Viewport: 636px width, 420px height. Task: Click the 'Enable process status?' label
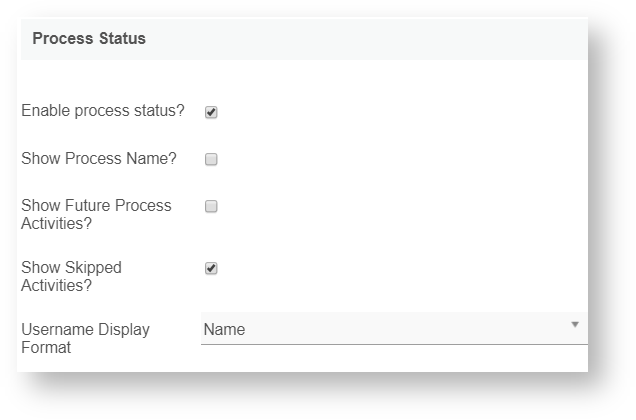(103, 111)
